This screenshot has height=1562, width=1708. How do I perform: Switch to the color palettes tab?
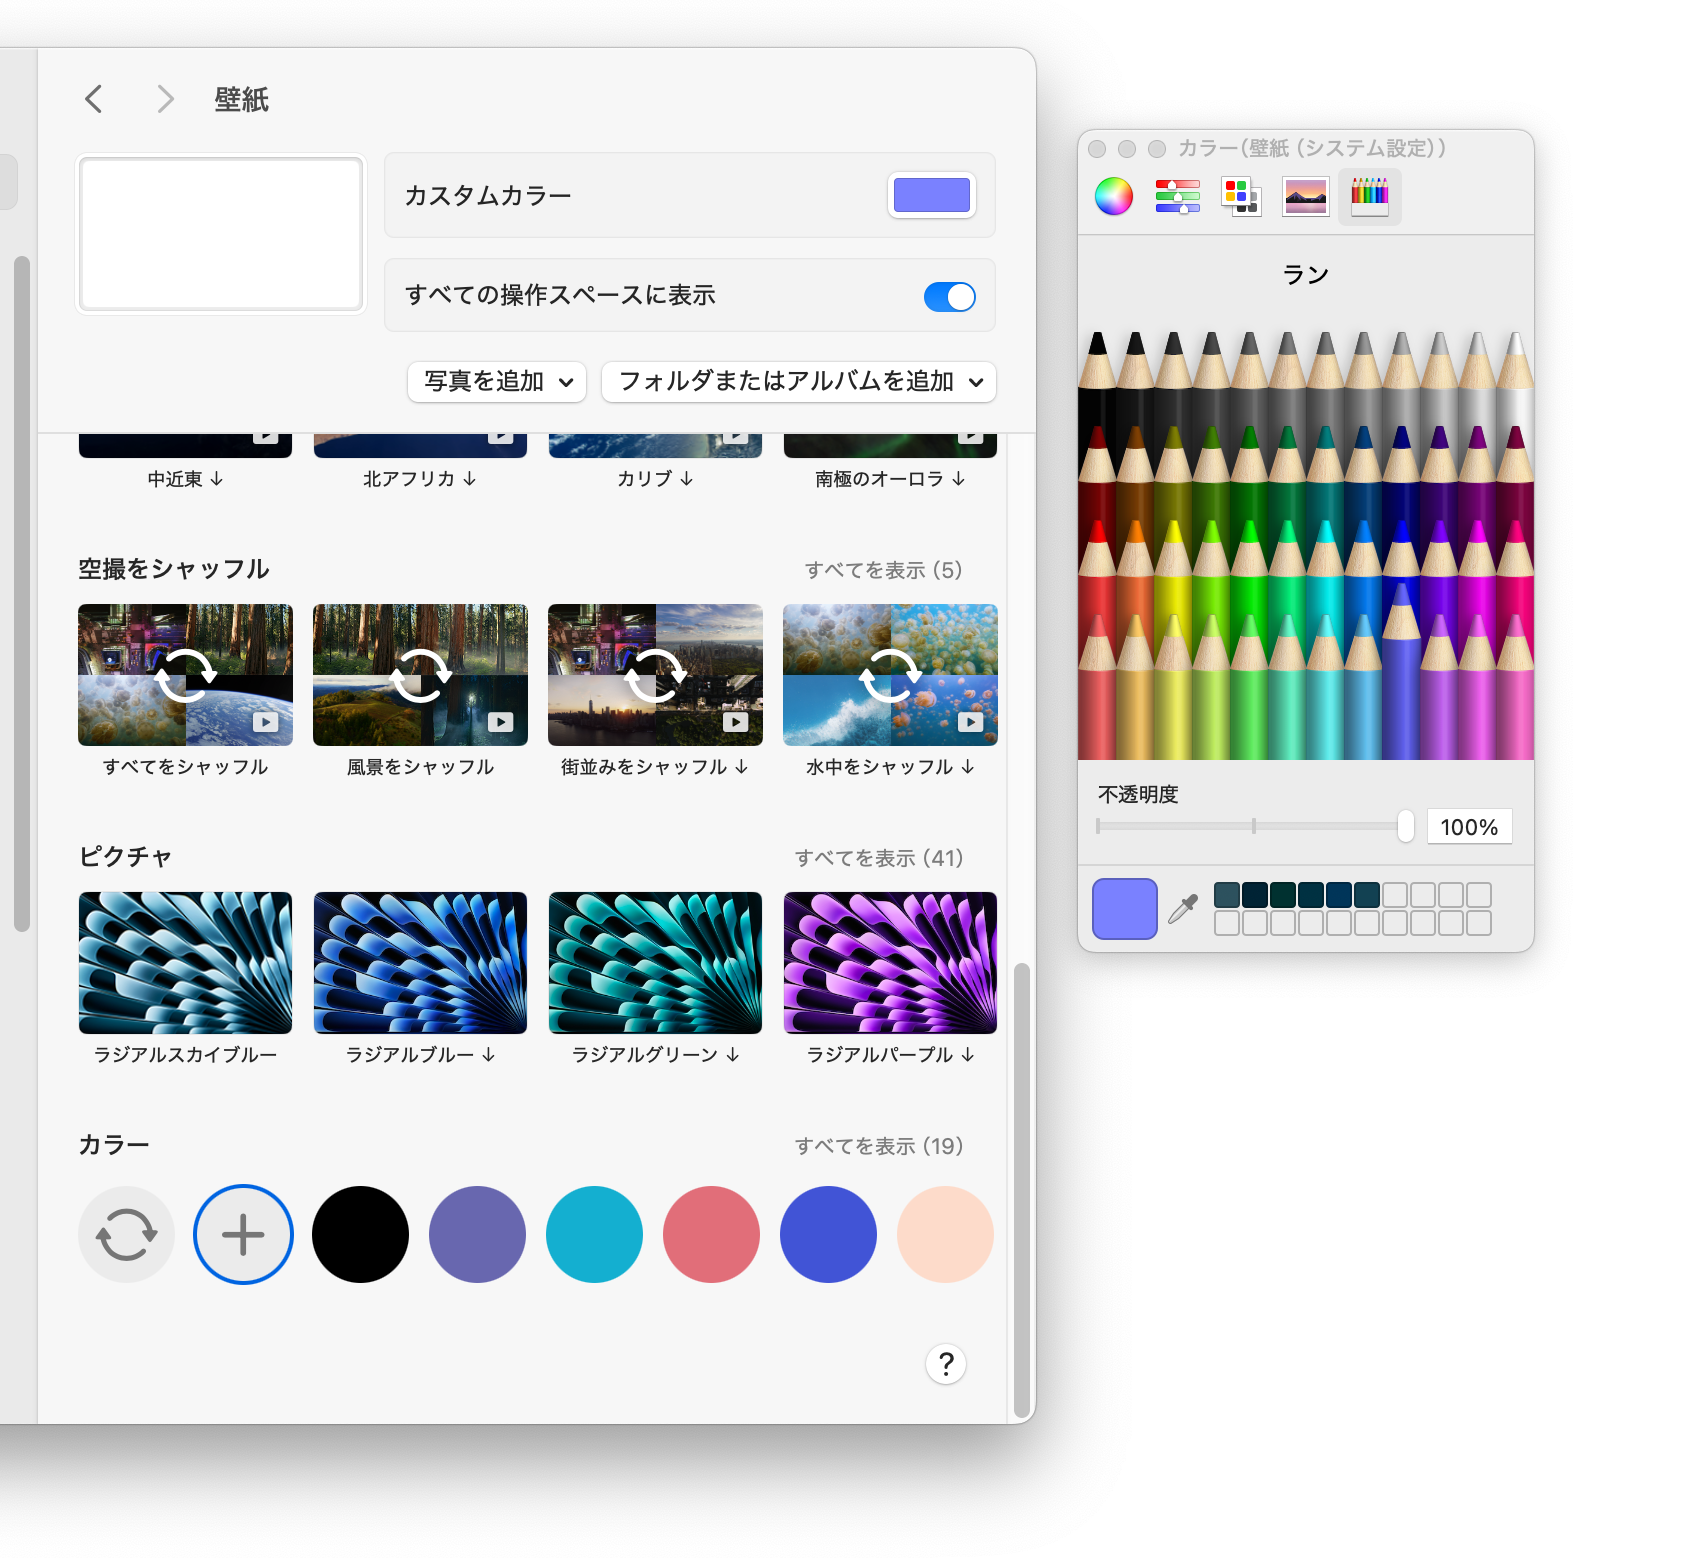pyautogui.click(x=1241, y=196)
